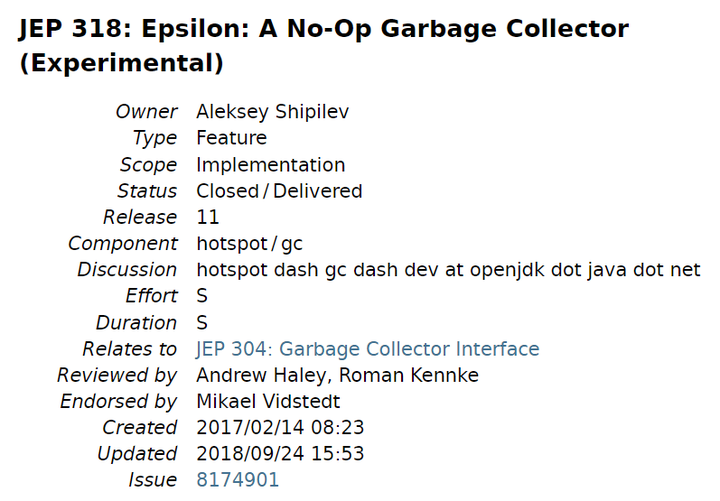Click the JEP 318 Epsilon page title
The image size is (720, 501).
pos(323,46)
